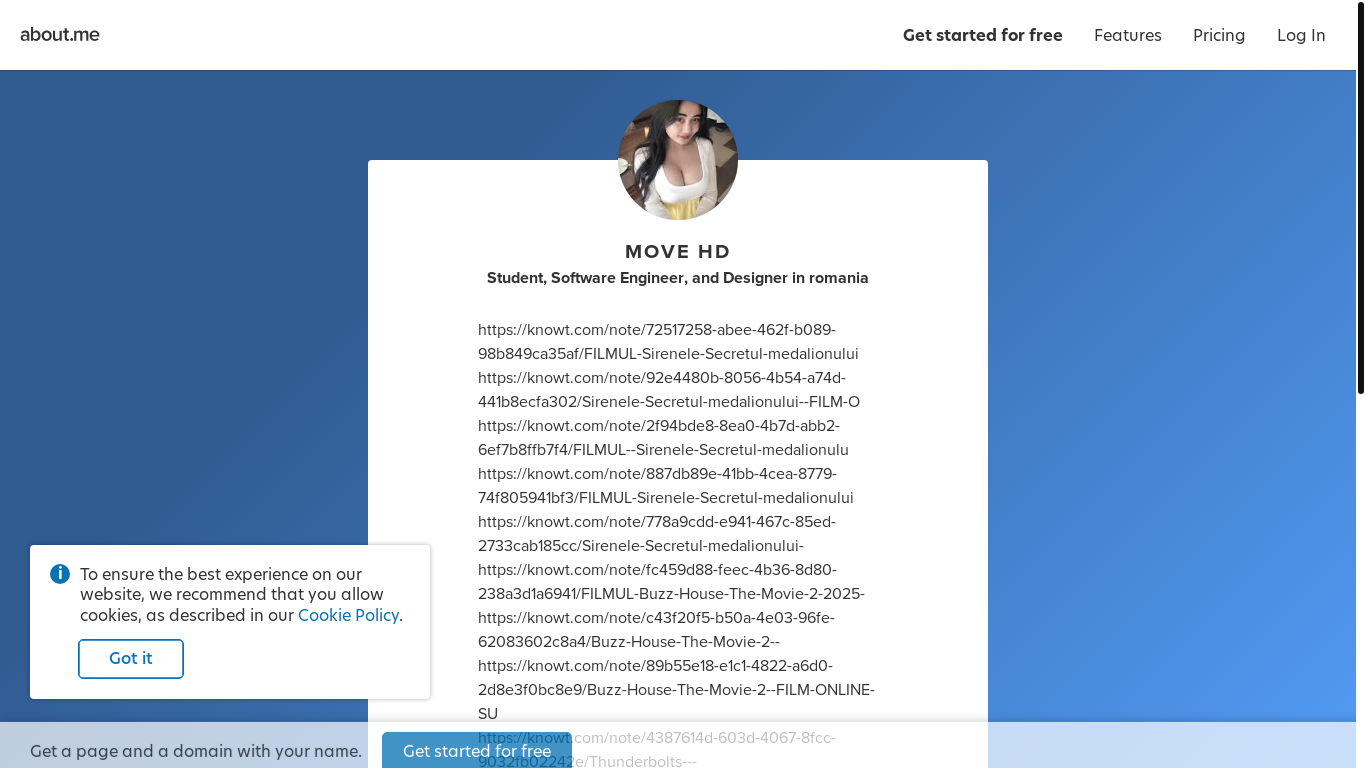Click knowt URL starting with 89b55e18-e1c1
Image resolution: width=1366 pixels, height=768 pixels.
(677, 690)
